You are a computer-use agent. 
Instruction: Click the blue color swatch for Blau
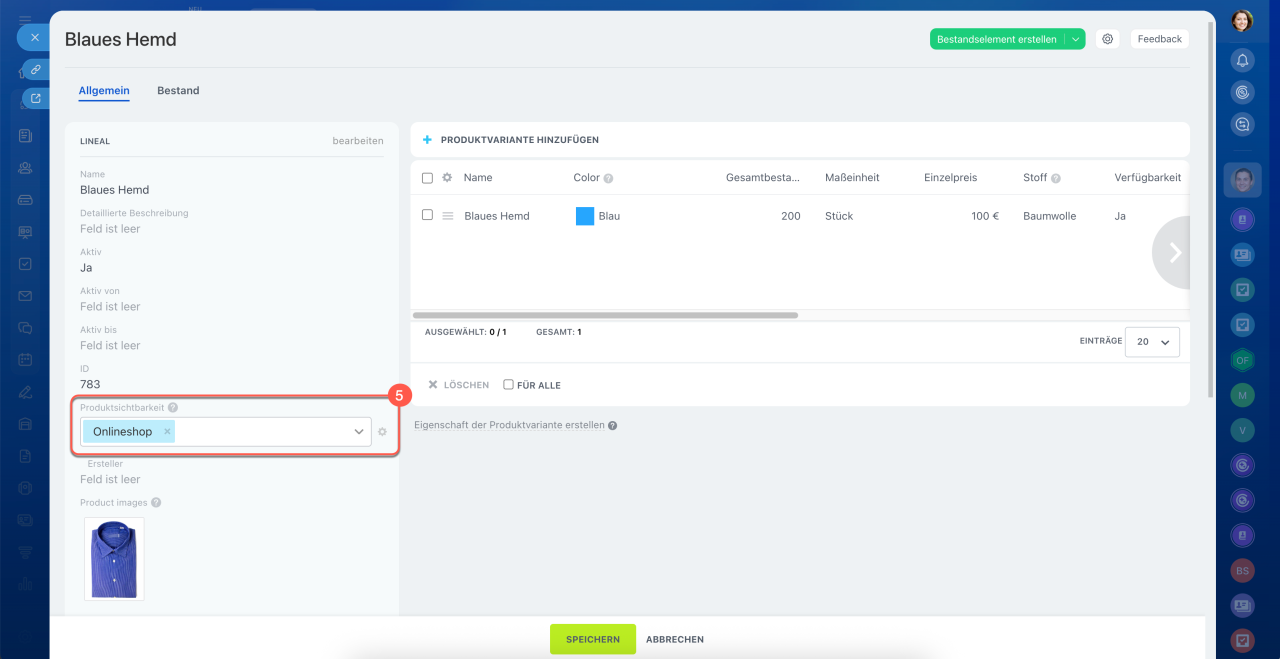[x=585, y=216]
